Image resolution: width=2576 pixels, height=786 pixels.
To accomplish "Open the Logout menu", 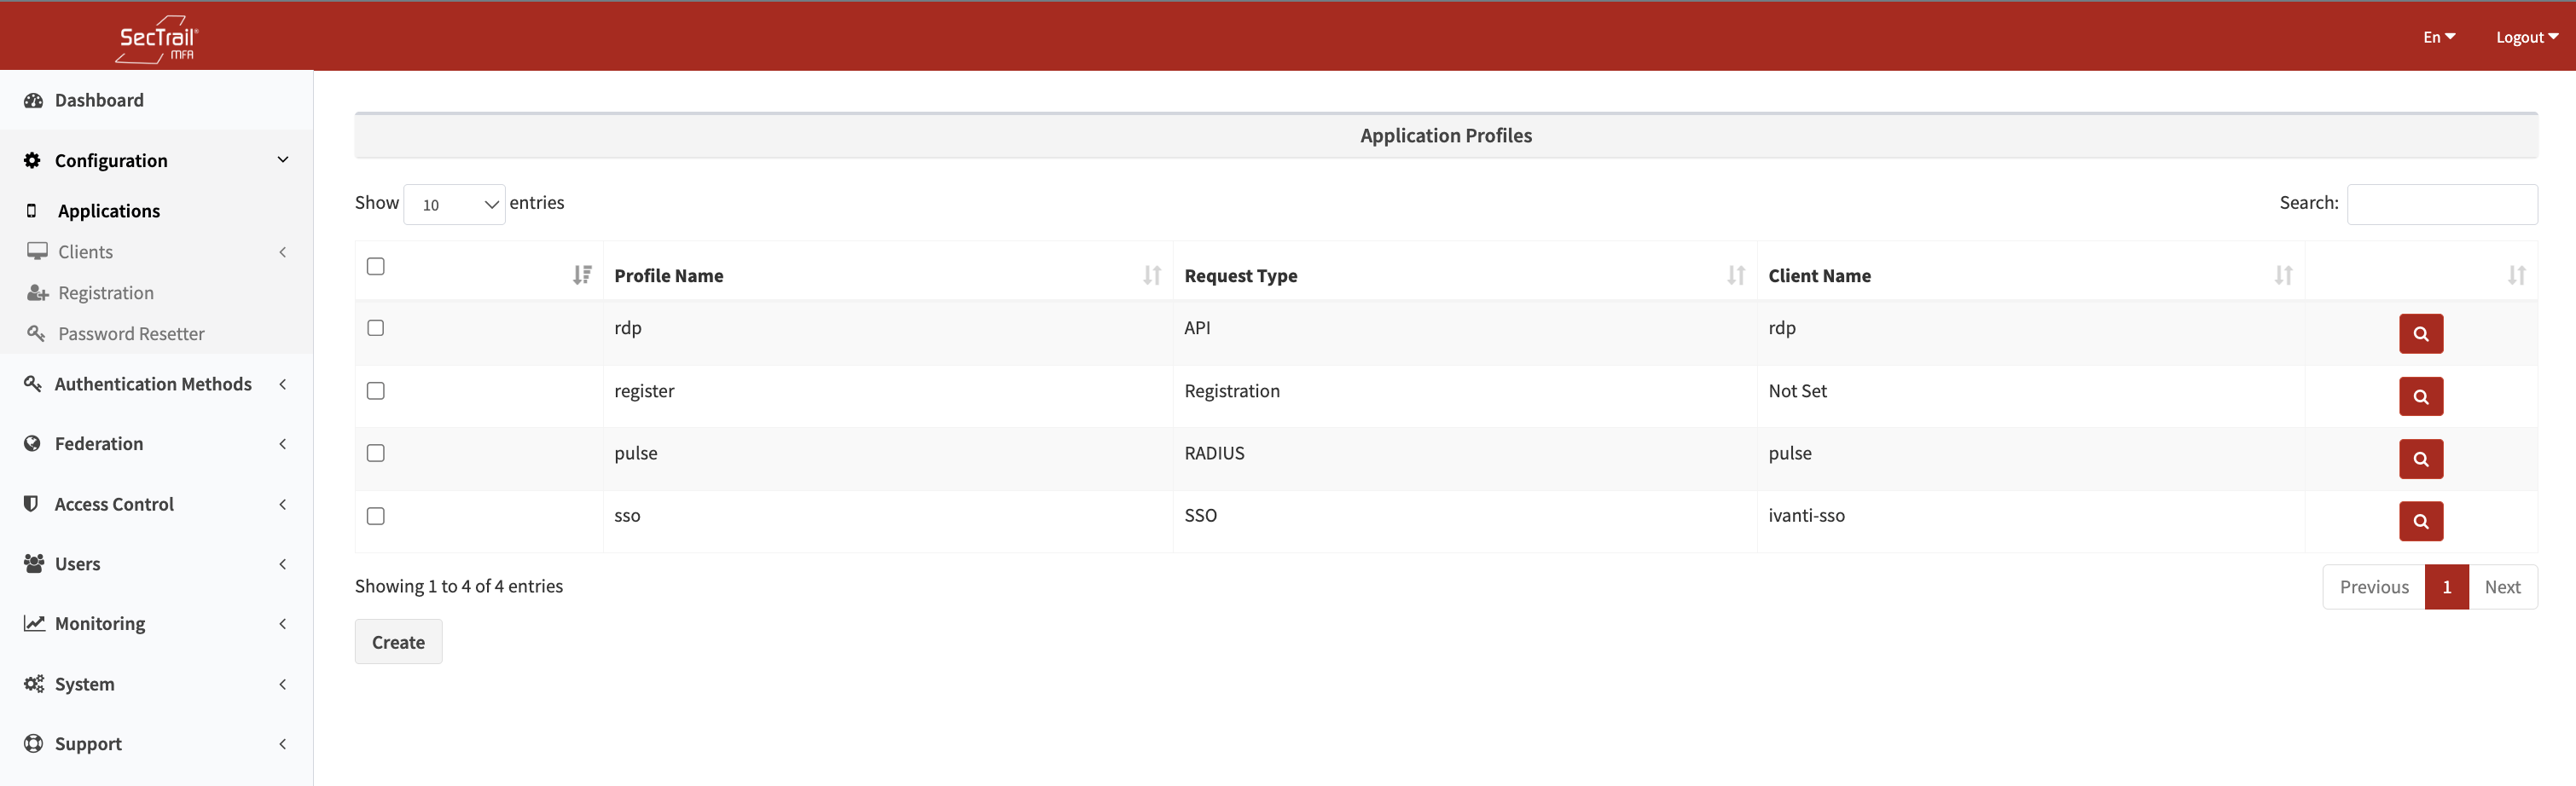I will pyautogui.click(x=2526, y=37).
